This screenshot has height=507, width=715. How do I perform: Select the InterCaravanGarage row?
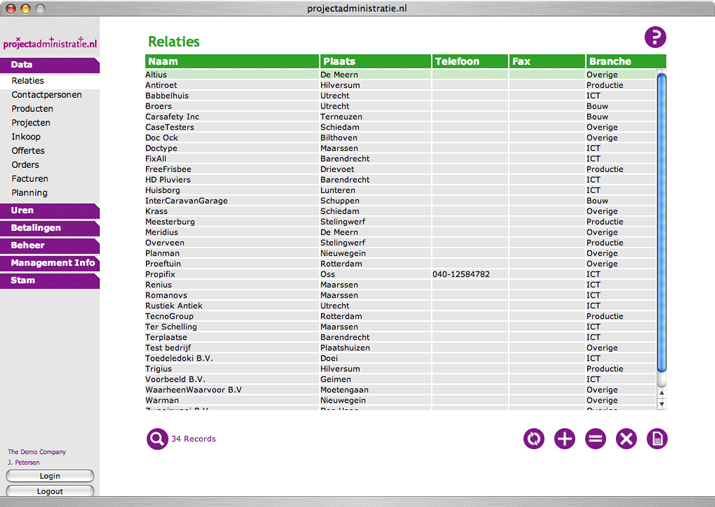[400, 201]
